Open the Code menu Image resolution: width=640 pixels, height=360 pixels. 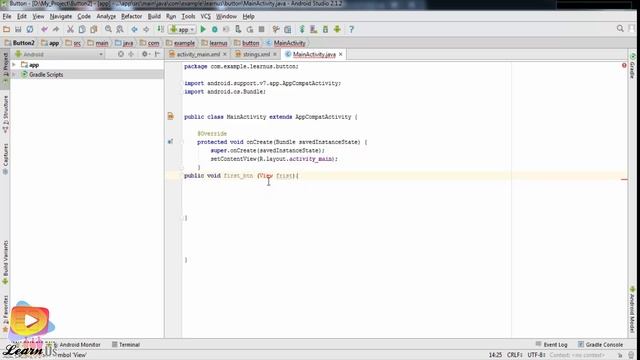point(84,17)
